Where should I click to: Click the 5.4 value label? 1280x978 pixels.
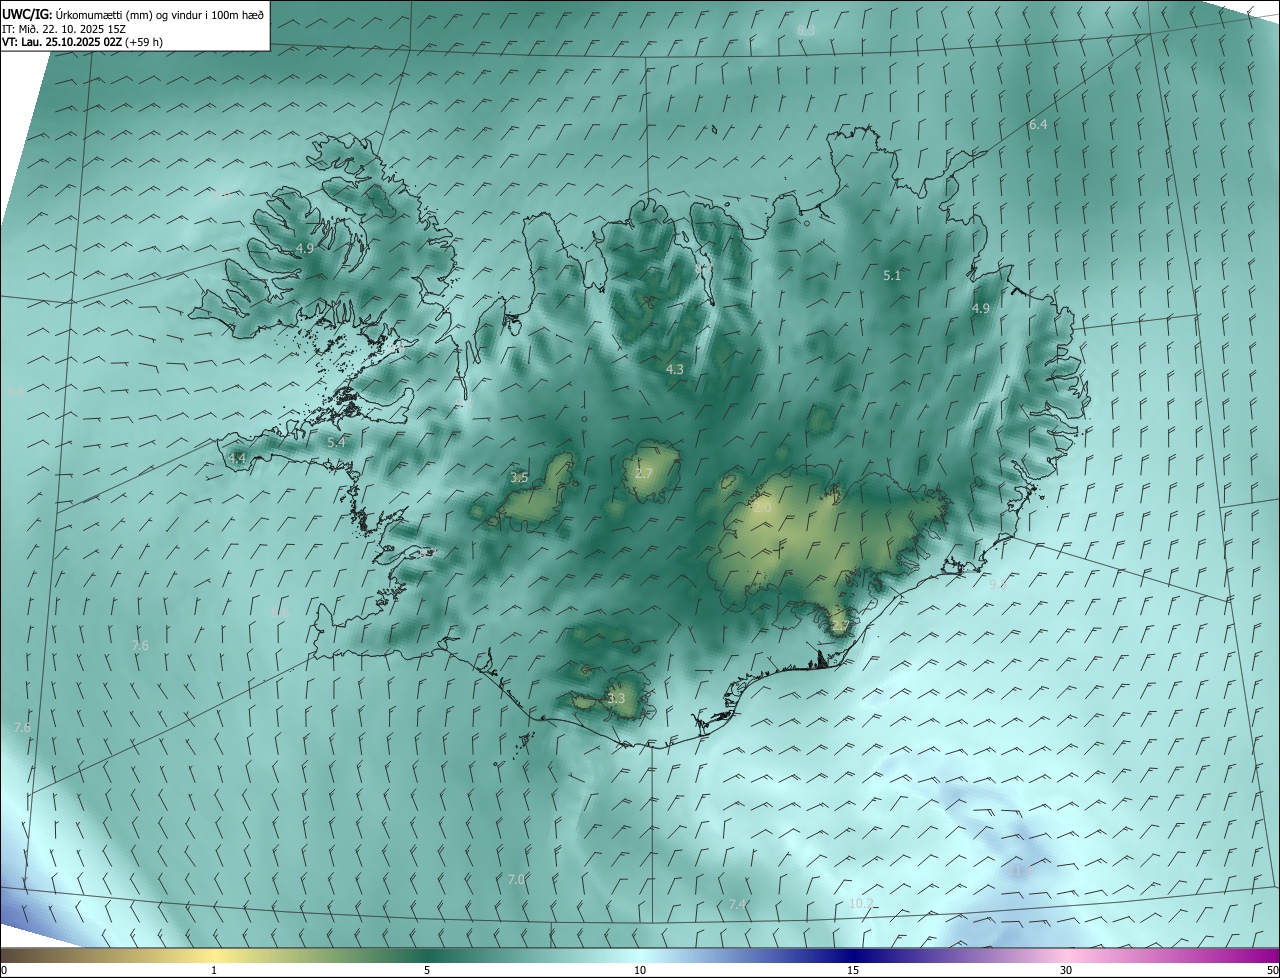click(336, 442)
